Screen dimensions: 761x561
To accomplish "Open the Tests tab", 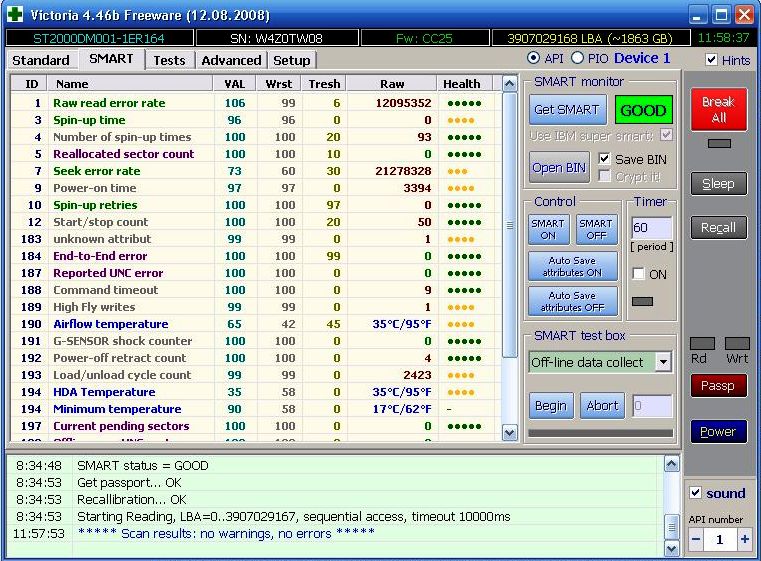I will [x=169, y=61].
